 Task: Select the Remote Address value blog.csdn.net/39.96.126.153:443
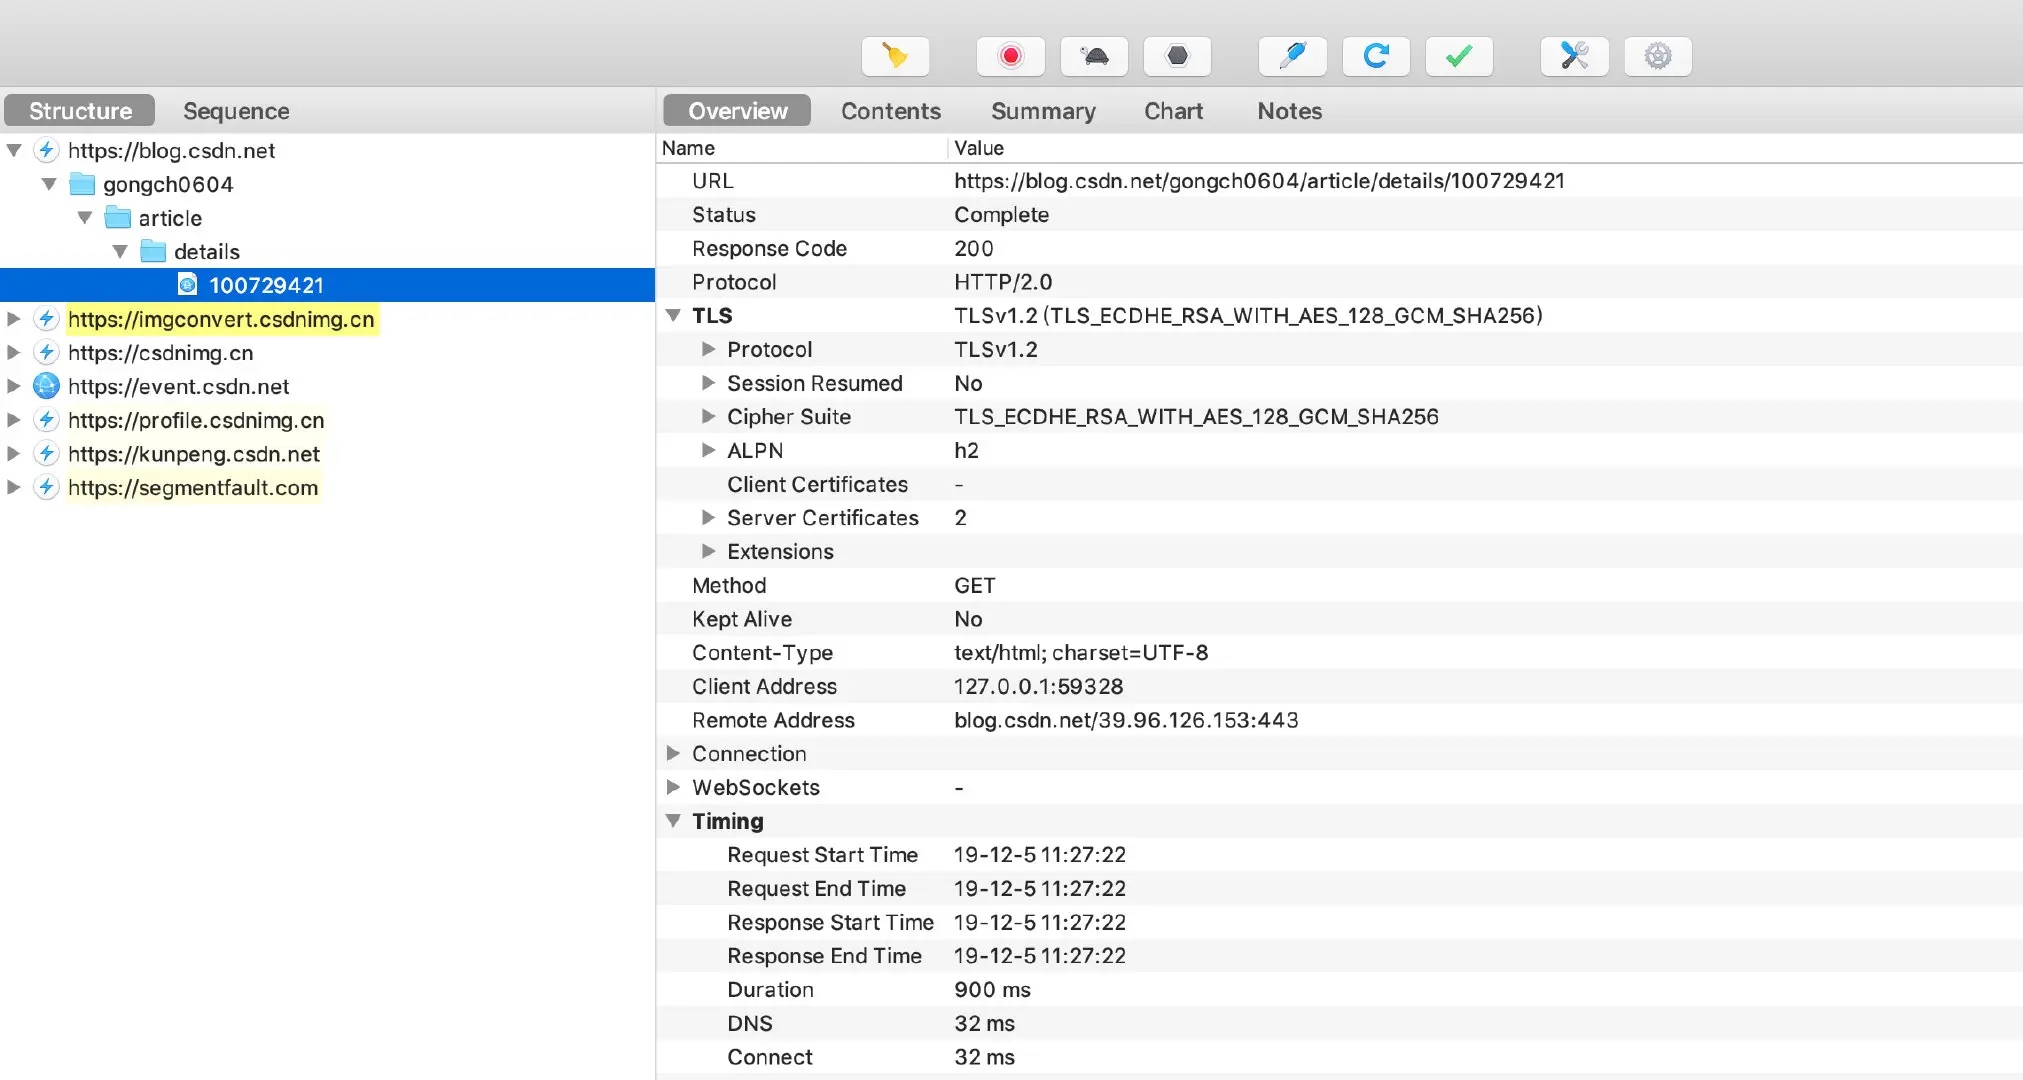click(x=1126, y=720)
